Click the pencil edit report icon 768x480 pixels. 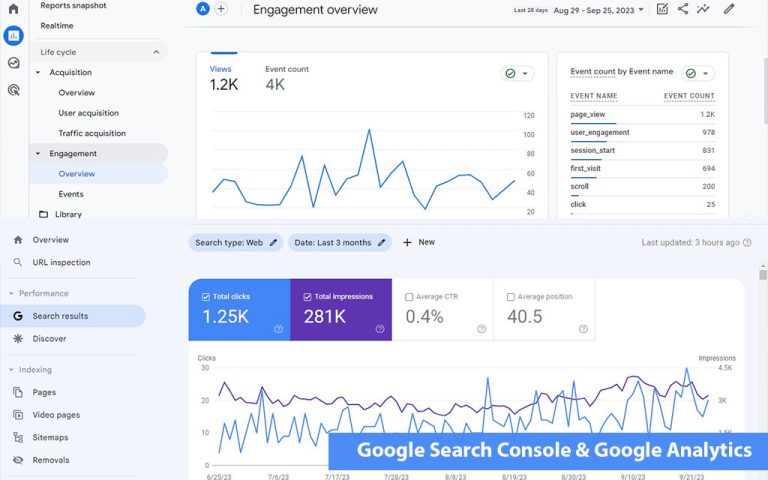coord(729,9)
